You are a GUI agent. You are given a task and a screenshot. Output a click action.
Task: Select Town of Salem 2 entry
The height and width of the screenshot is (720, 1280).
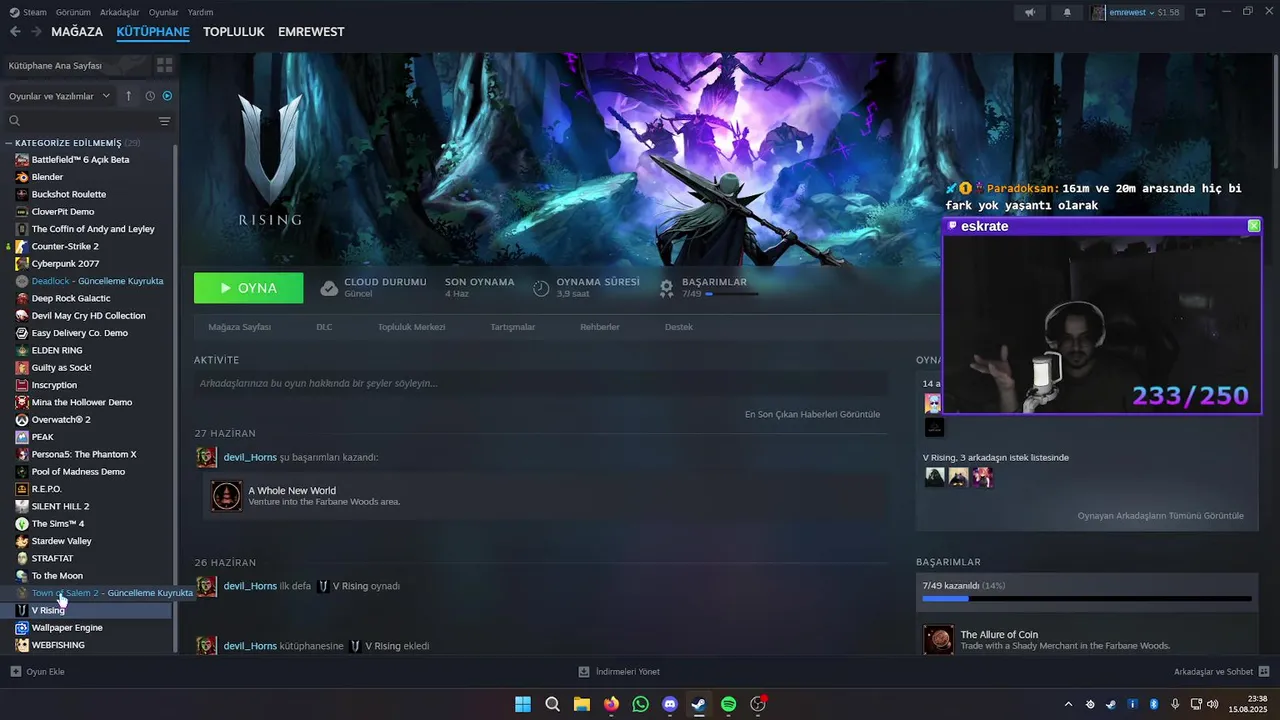pyautogui.click(x=112, y=593)
